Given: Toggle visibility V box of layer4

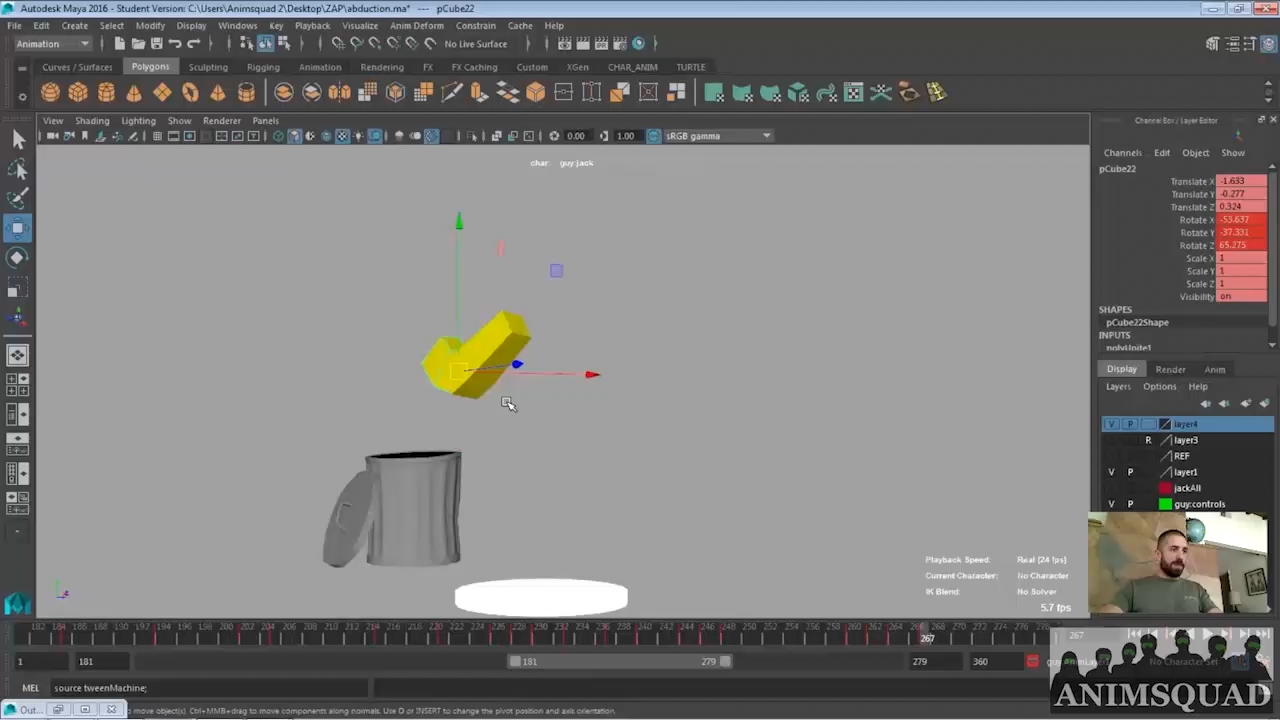Looking at the screenshot, I should coord(1111,424).
